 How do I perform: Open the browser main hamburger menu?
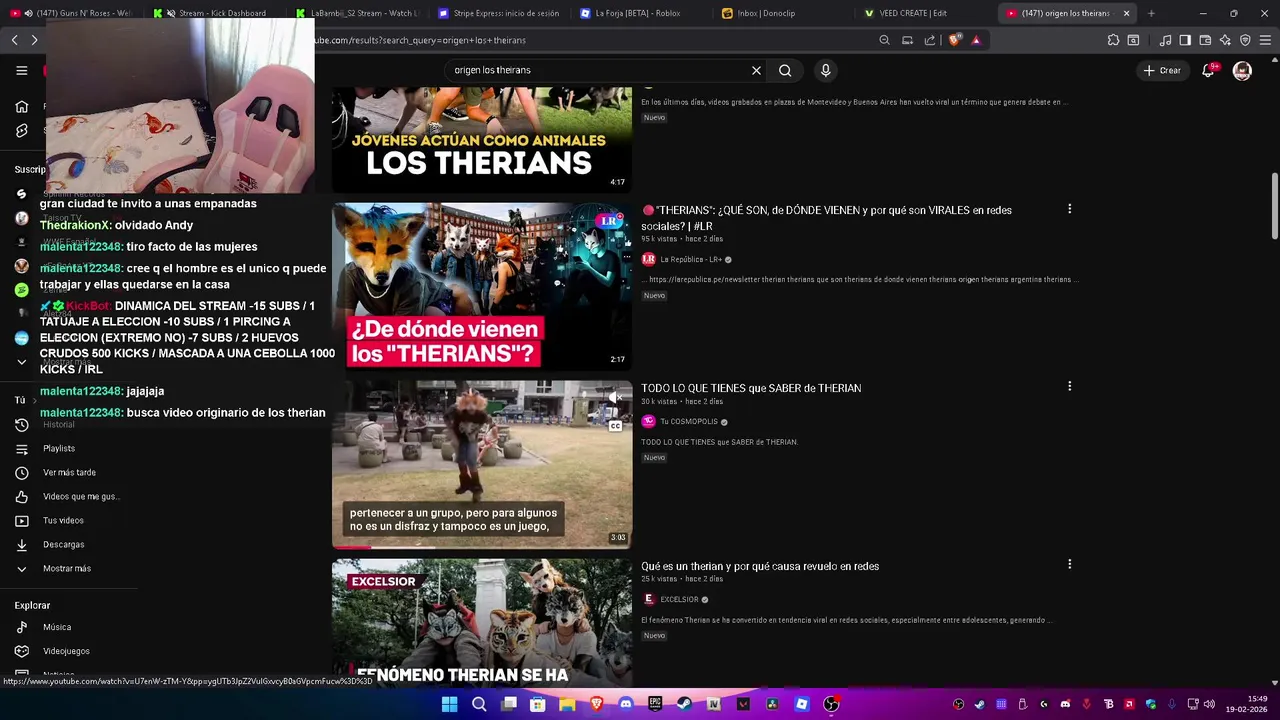(x=1265, y=40)
